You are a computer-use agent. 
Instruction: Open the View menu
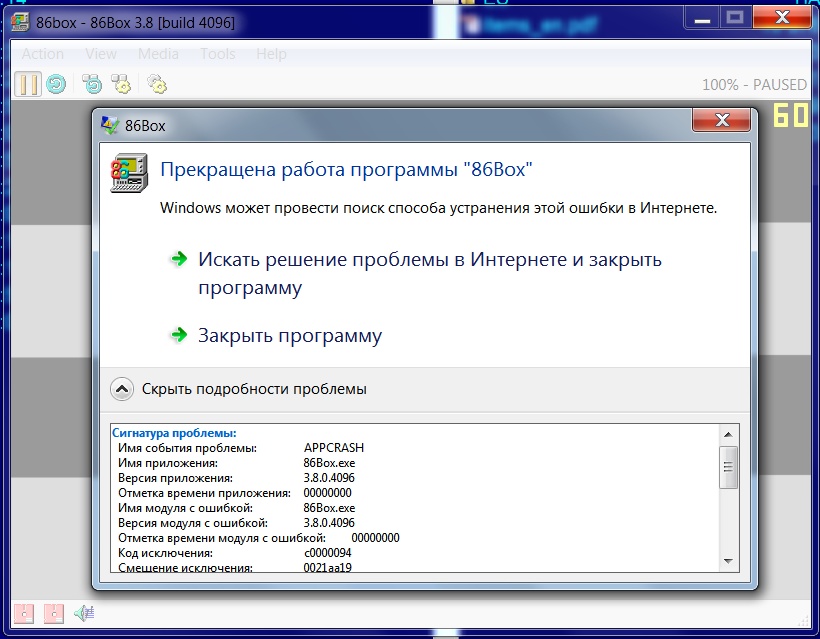tap(101, 54)
